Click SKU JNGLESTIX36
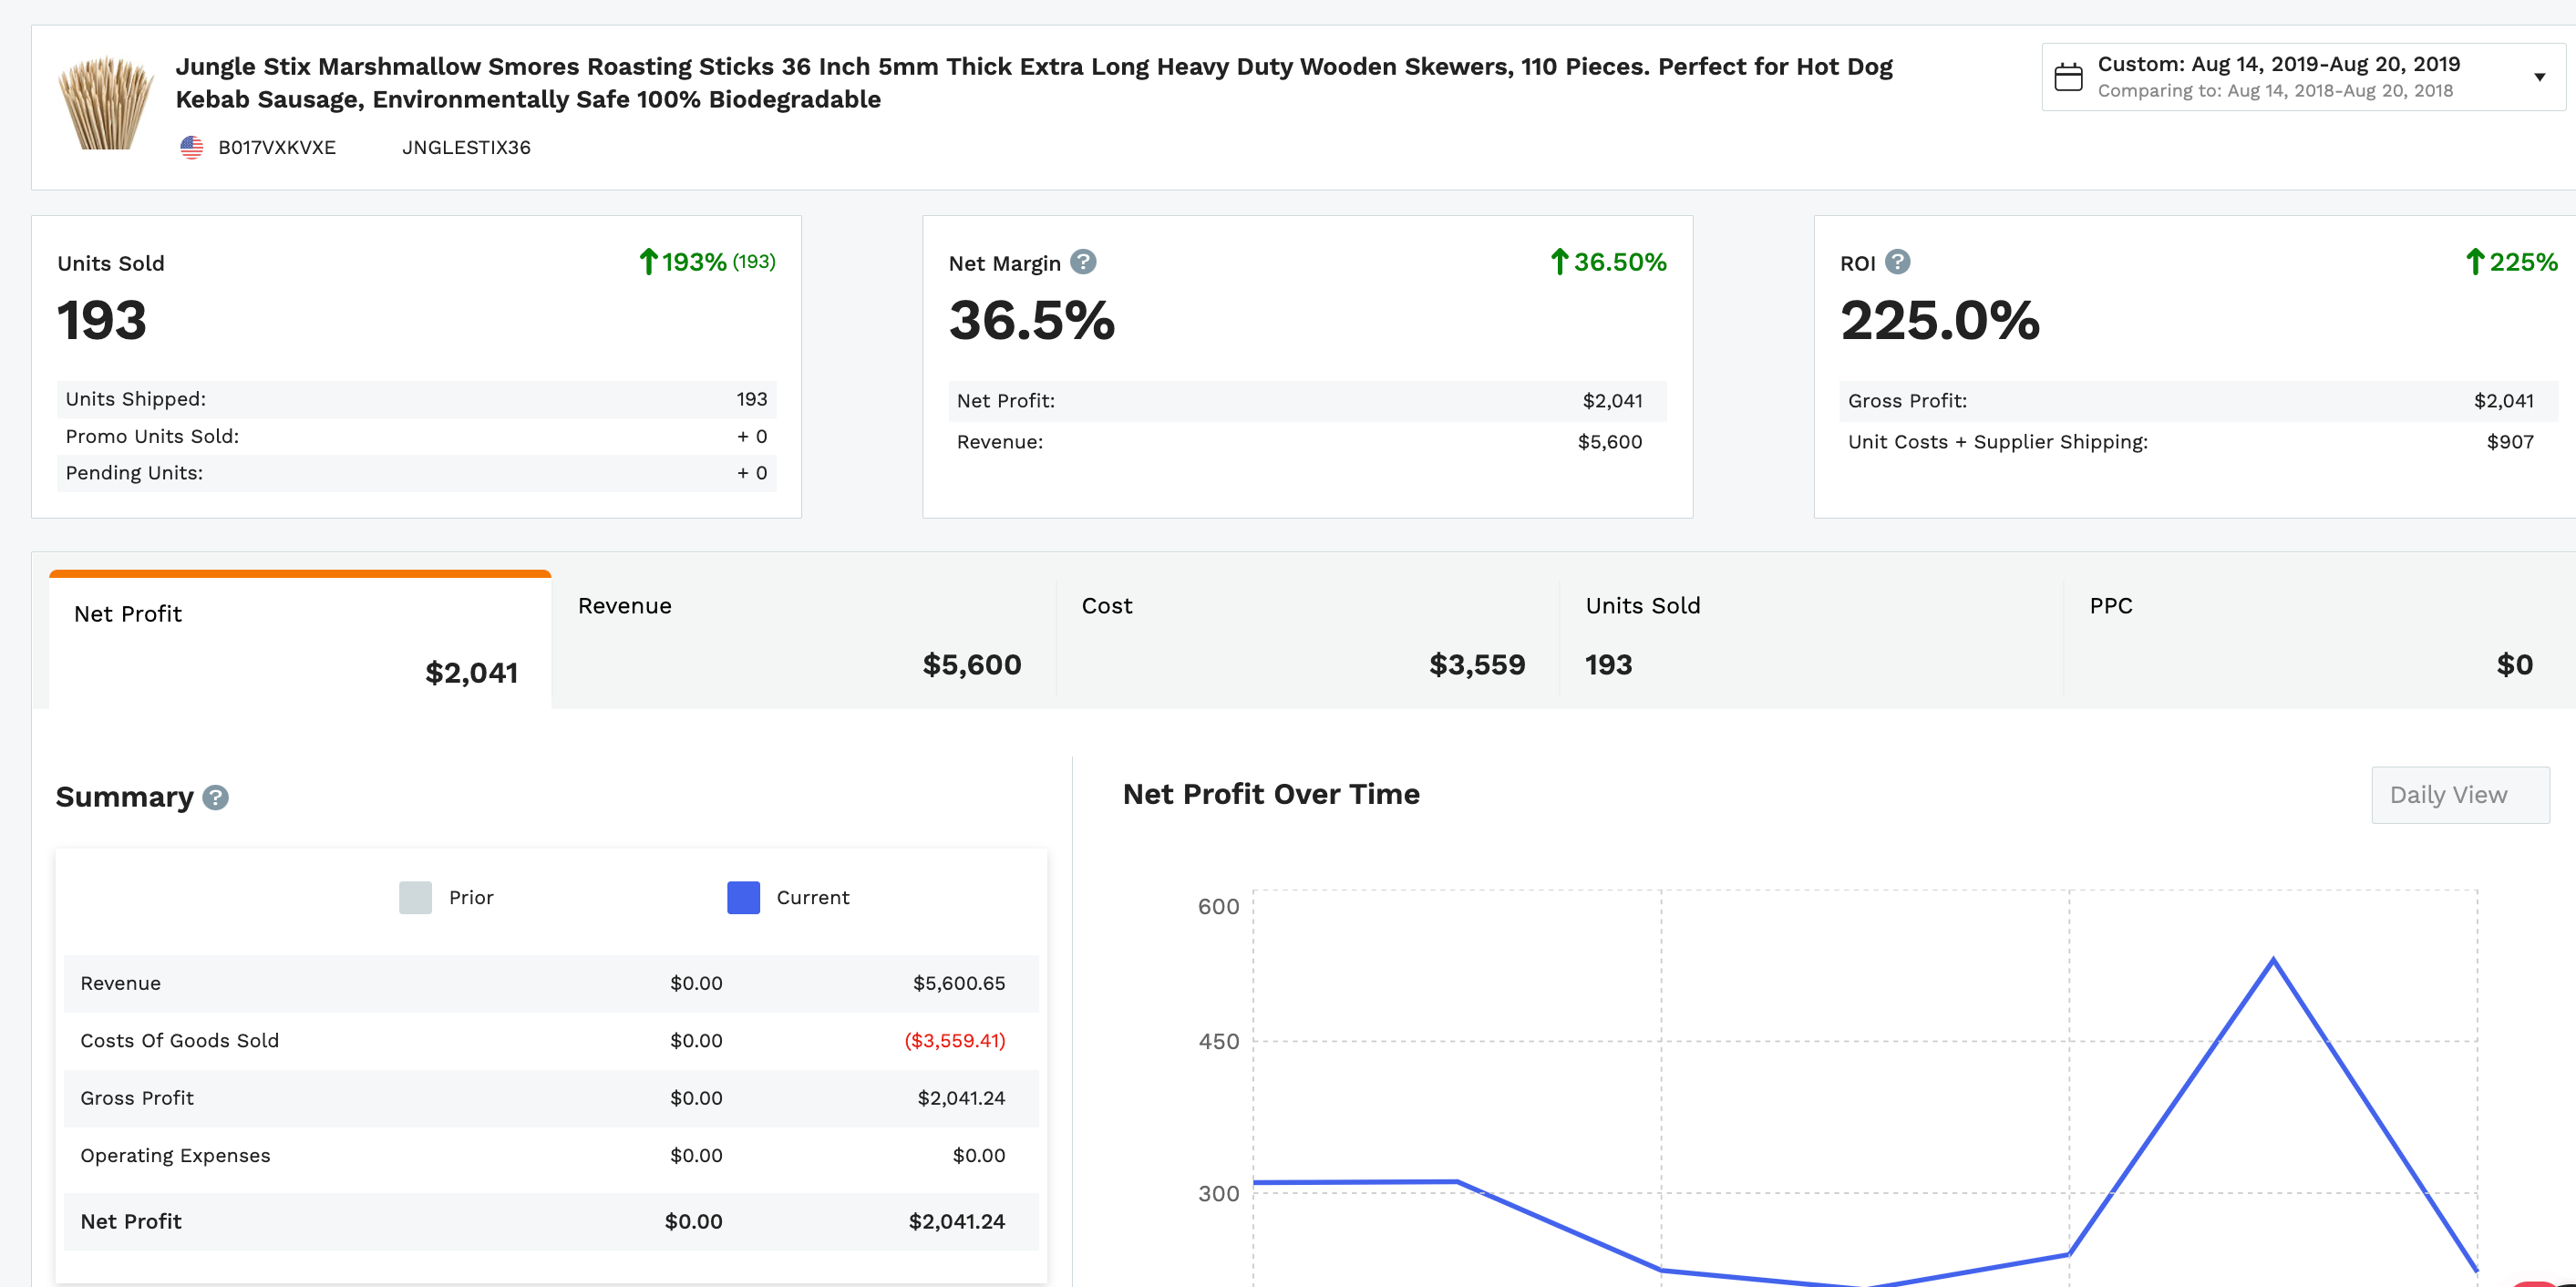 point(466,148)
